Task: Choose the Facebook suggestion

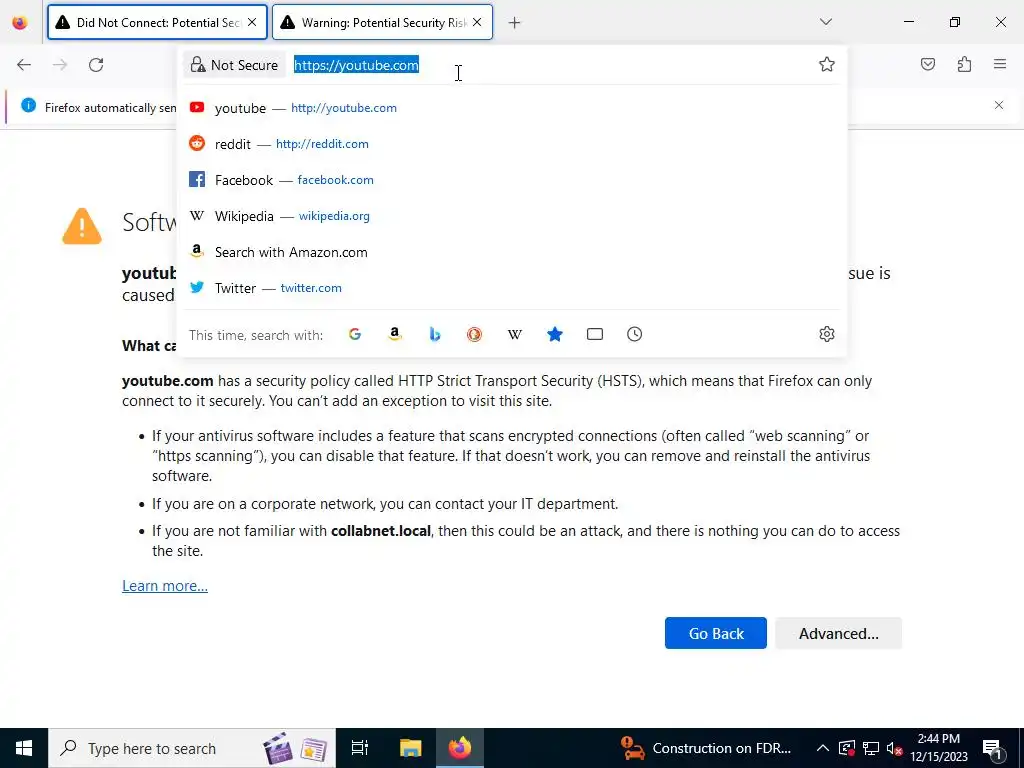Action: click(x=512, y=180)
